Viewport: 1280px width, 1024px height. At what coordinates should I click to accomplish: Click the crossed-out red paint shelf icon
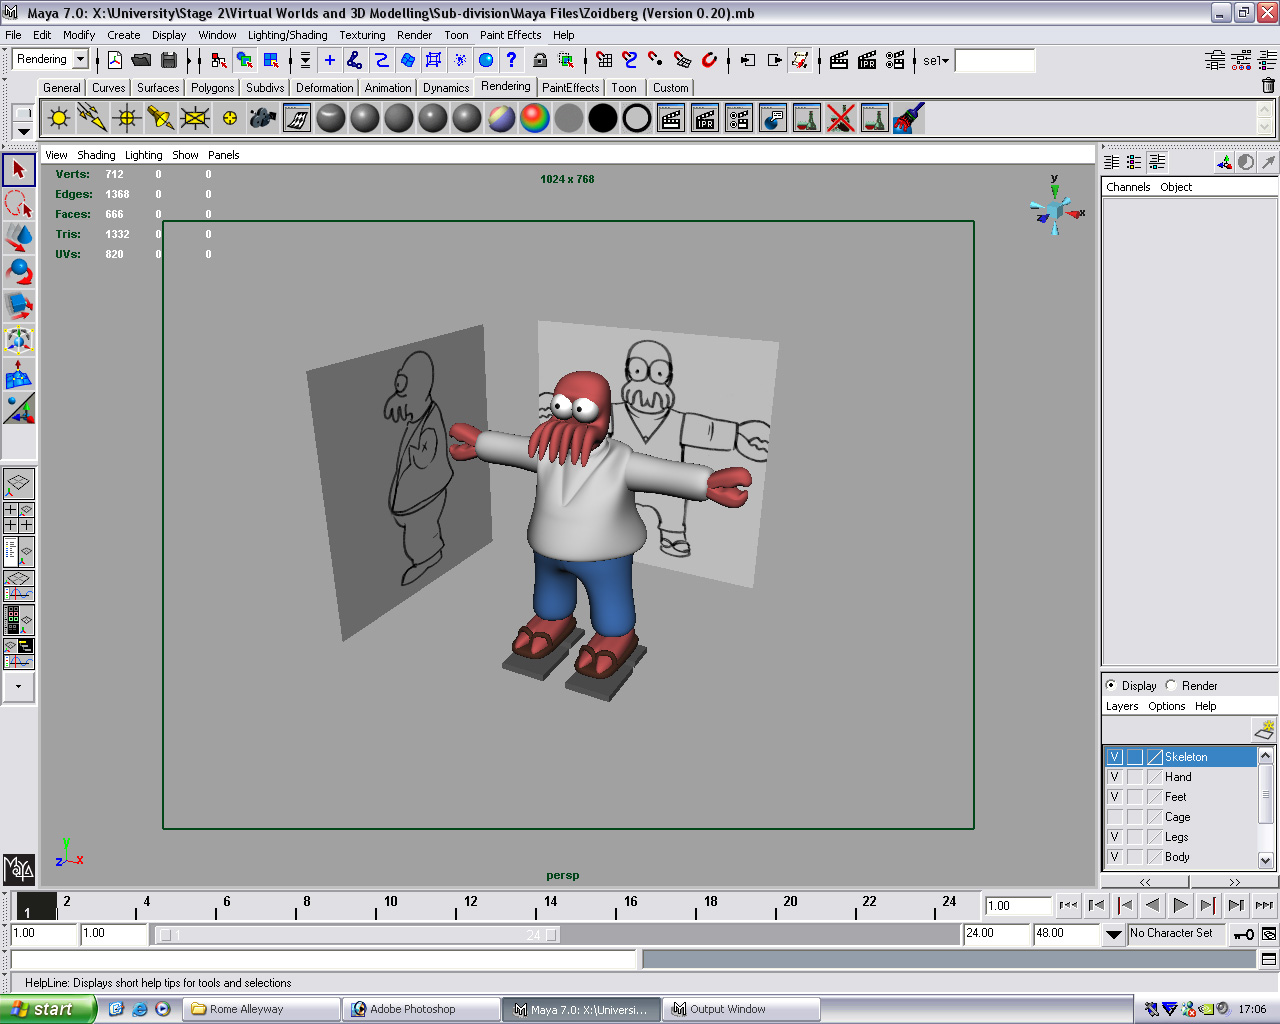[841, 118]
